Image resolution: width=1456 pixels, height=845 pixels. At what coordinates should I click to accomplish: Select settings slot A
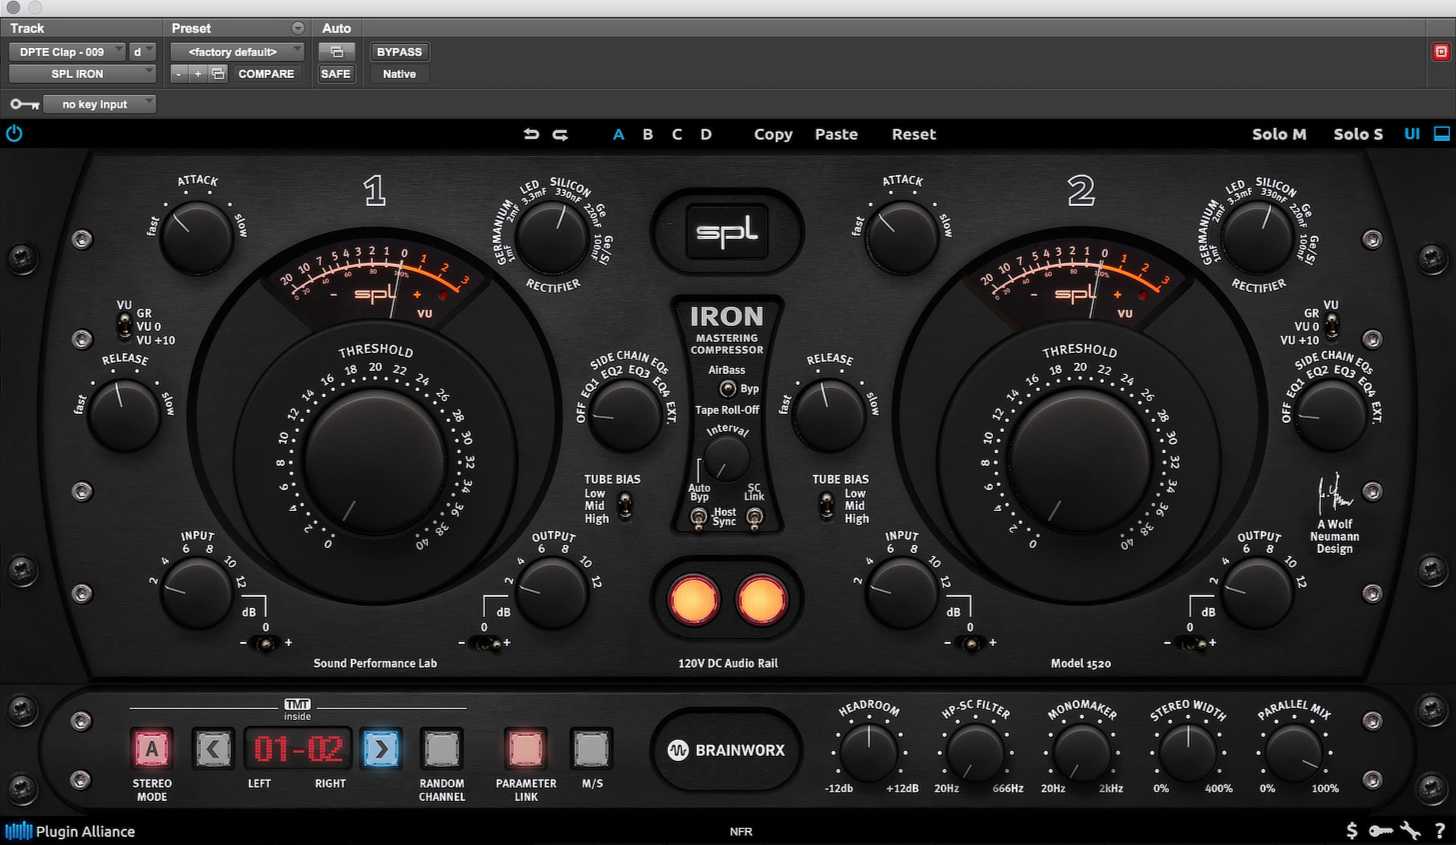point(618,134)
